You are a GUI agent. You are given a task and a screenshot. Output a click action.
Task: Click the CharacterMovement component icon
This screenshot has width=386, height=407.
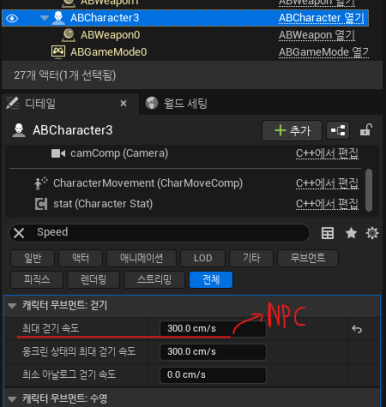41,183
